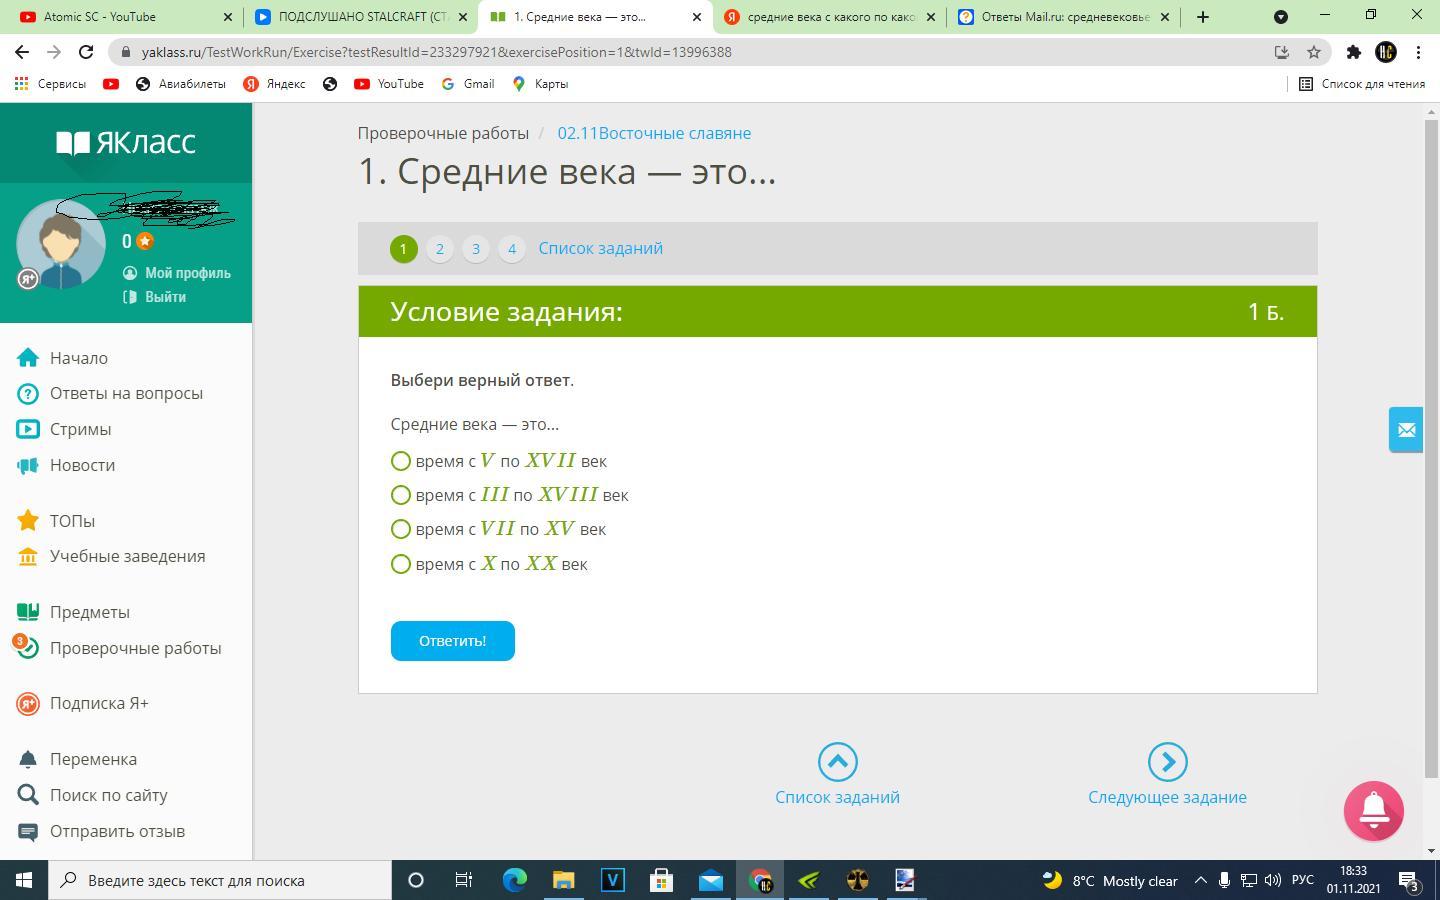Go to Проверочные работы breadcrumb
The height and width of the screenshot is (900, 1440).
(443, 133)
